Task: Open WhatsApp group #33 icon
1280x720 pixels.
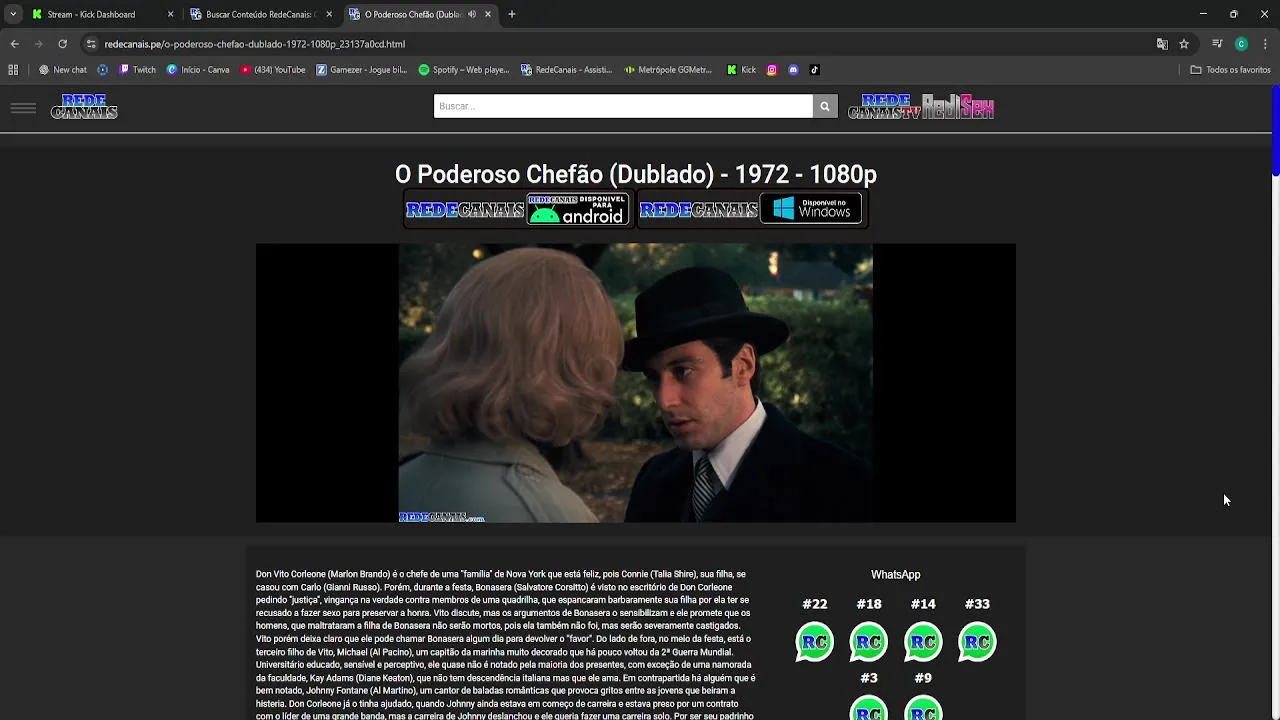Action: point(977,642)
